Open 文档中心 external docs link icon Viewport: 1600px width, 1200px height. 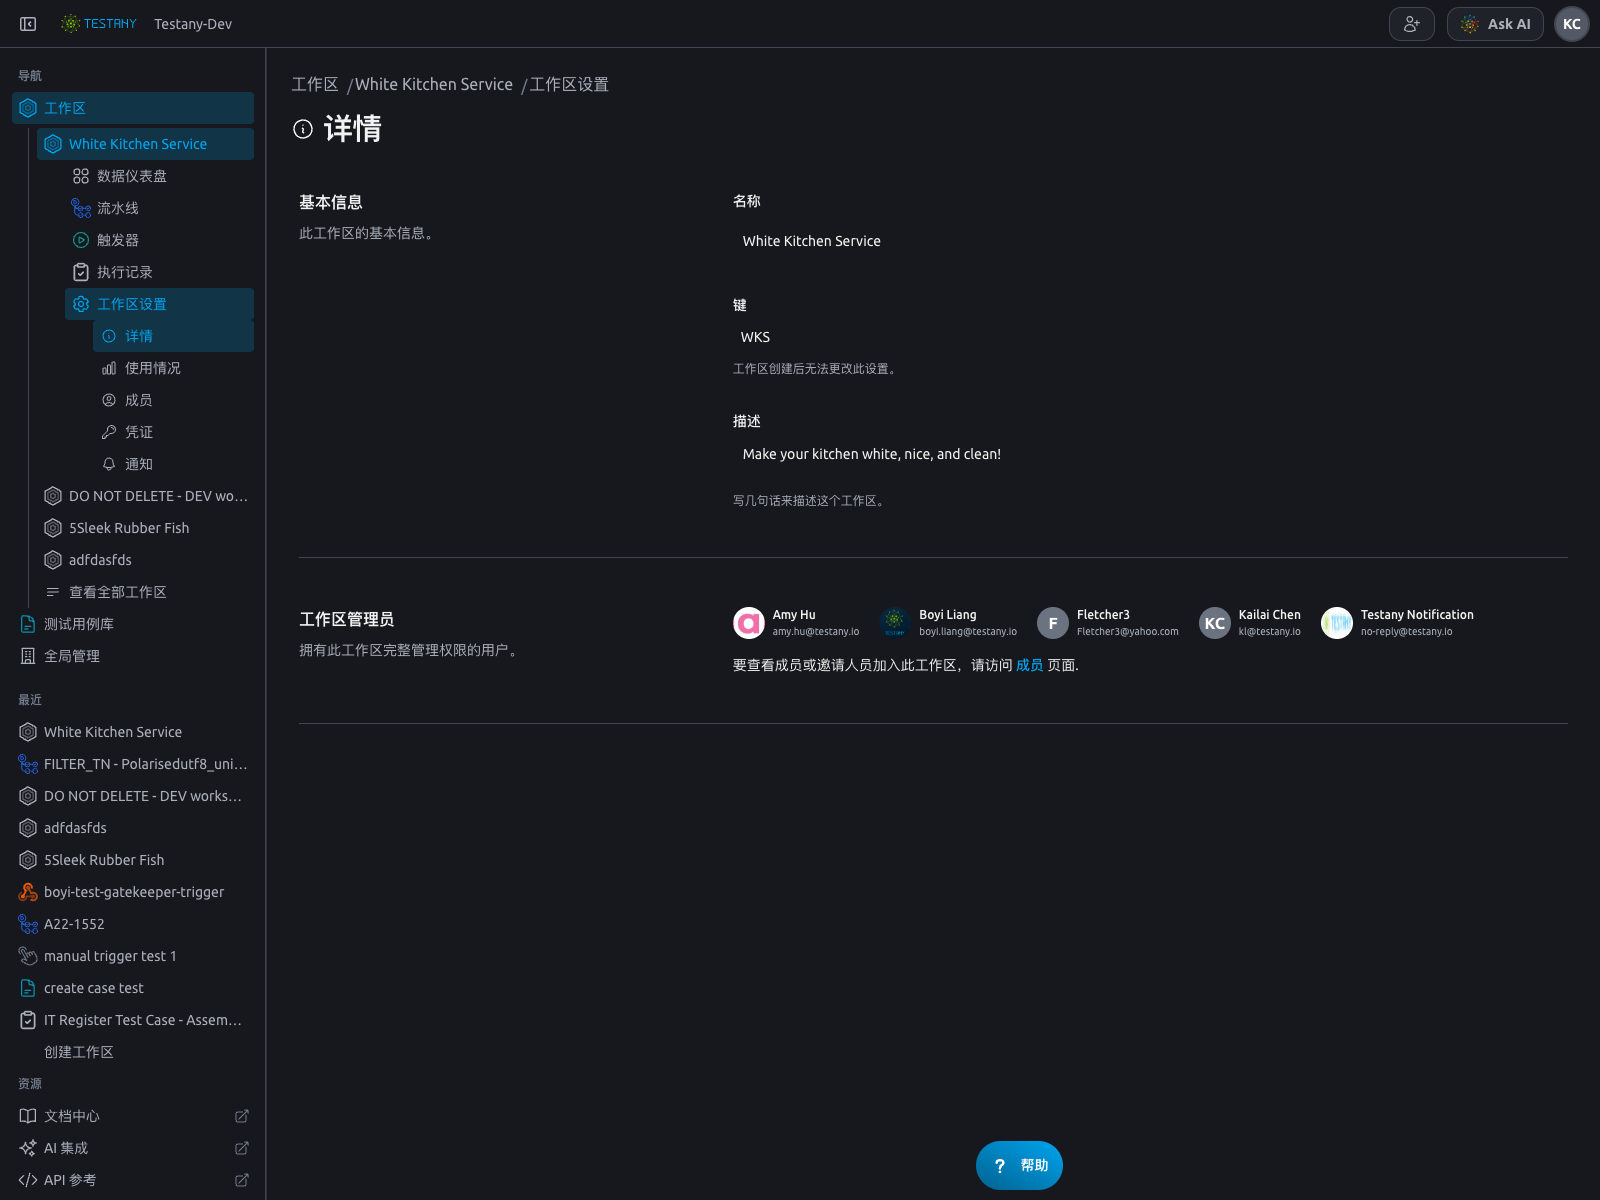[x=242, y=1116]
